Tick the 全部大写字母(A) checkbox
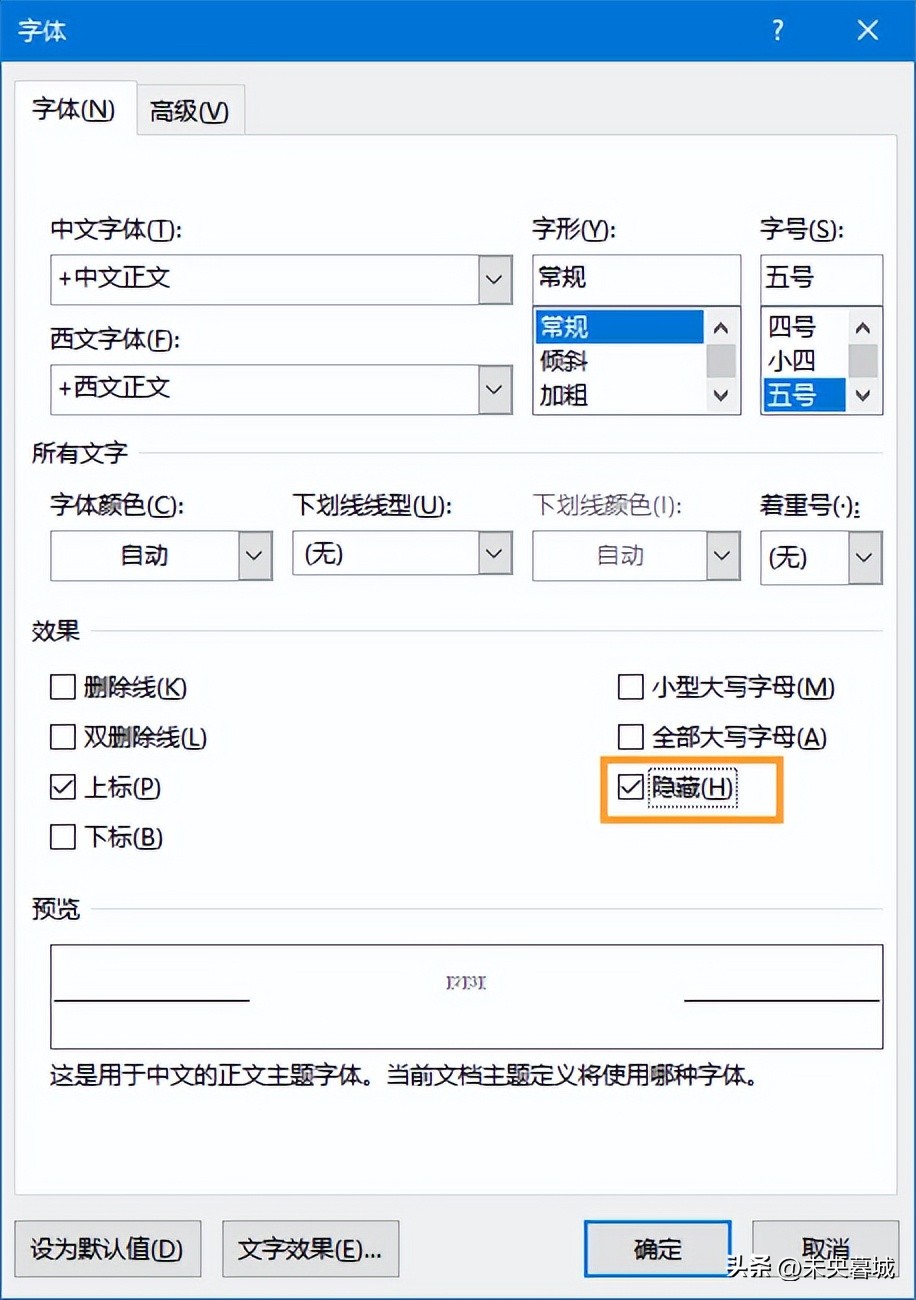Viewport: 916px width, 1300px height. pyautogui.click(x=630, y=737)
